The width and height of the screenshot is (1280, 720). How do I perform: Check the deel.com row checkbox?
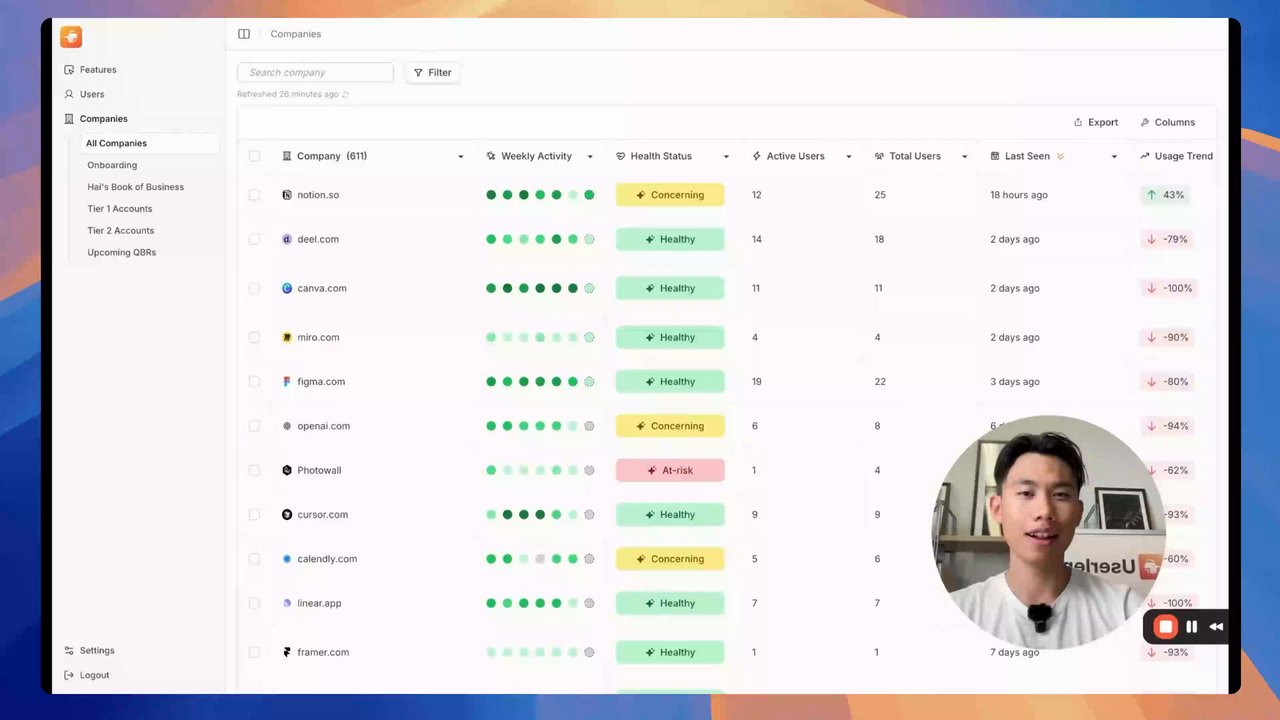pos(254,239)
